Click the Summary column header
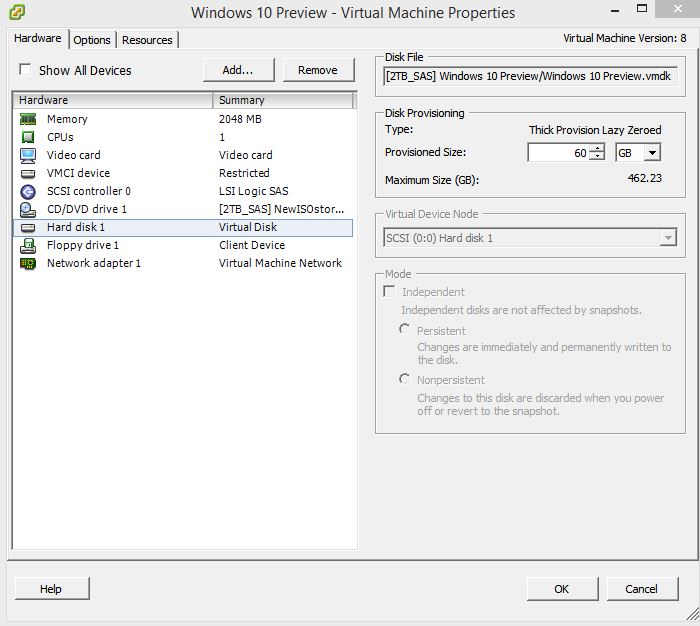 point(283,100)
